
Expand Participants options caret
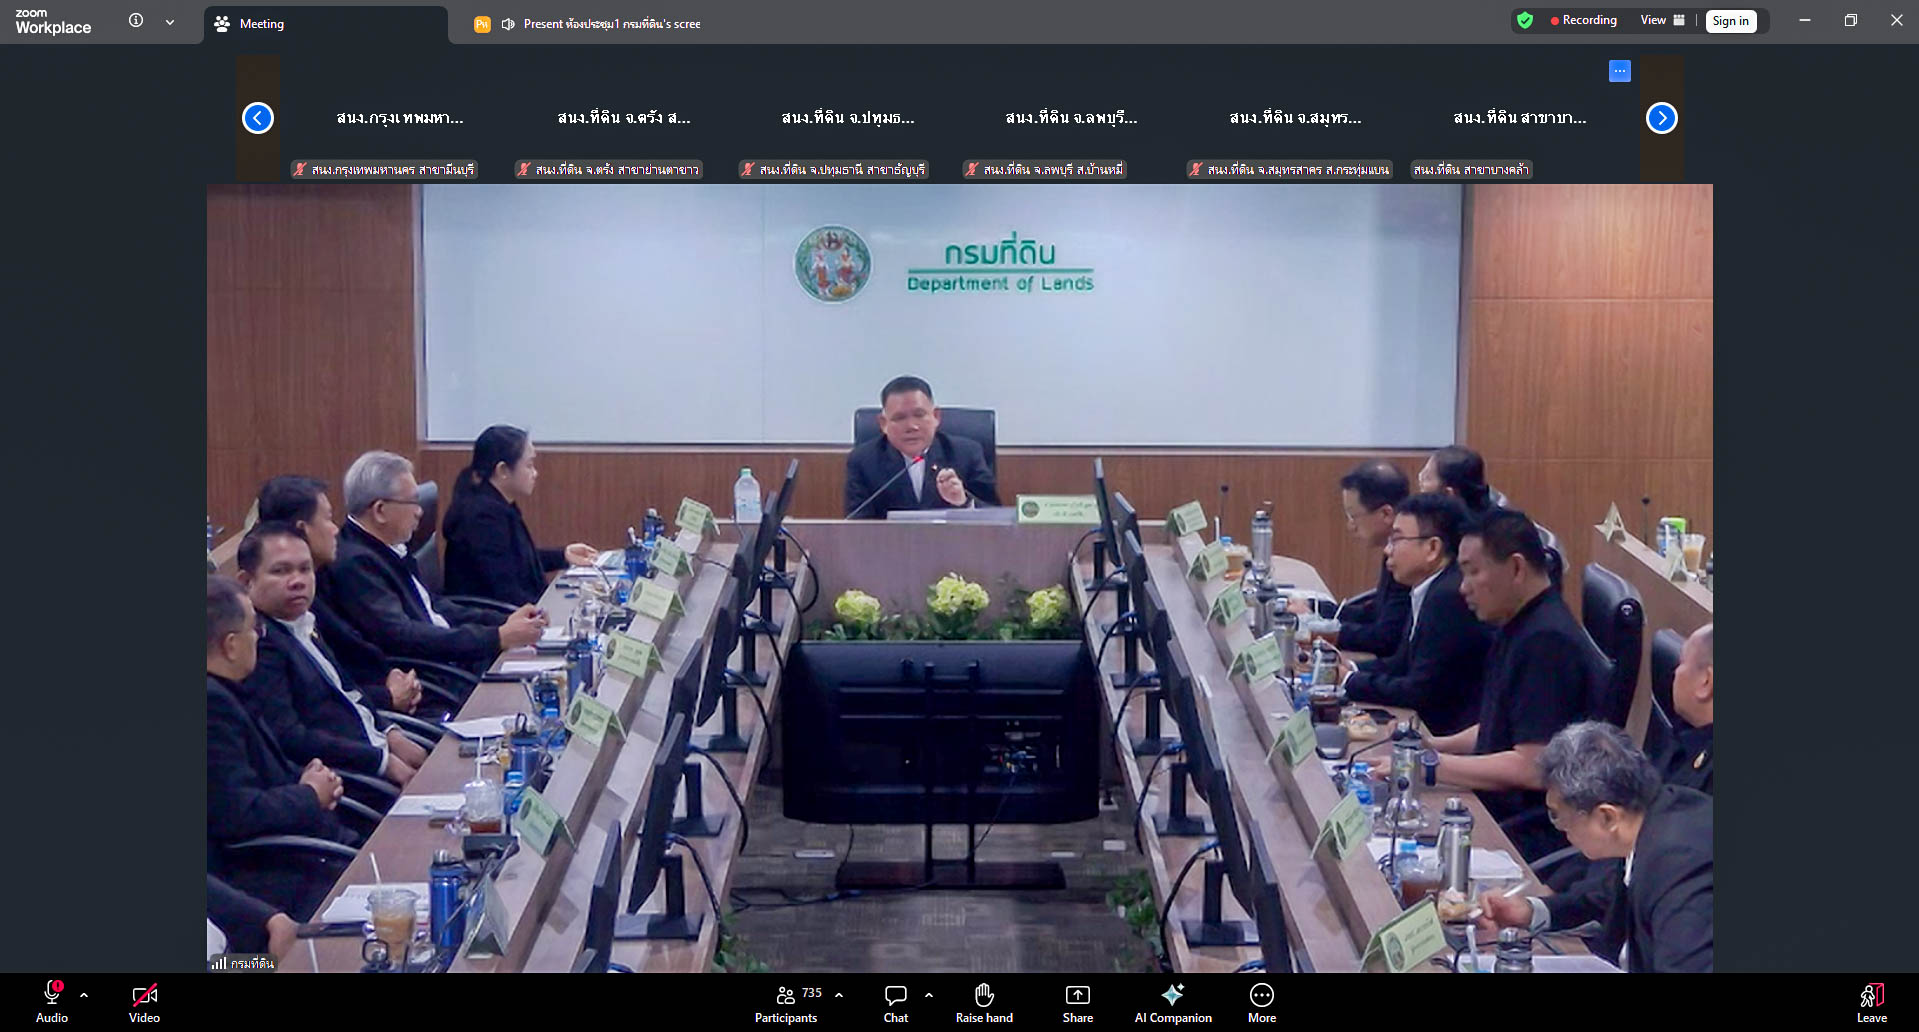[x=839, y=995]
